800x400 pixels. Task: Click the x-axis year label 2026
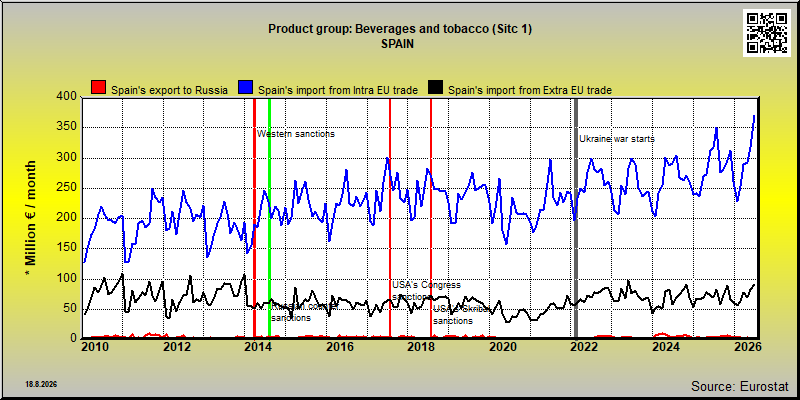[747, 347]
